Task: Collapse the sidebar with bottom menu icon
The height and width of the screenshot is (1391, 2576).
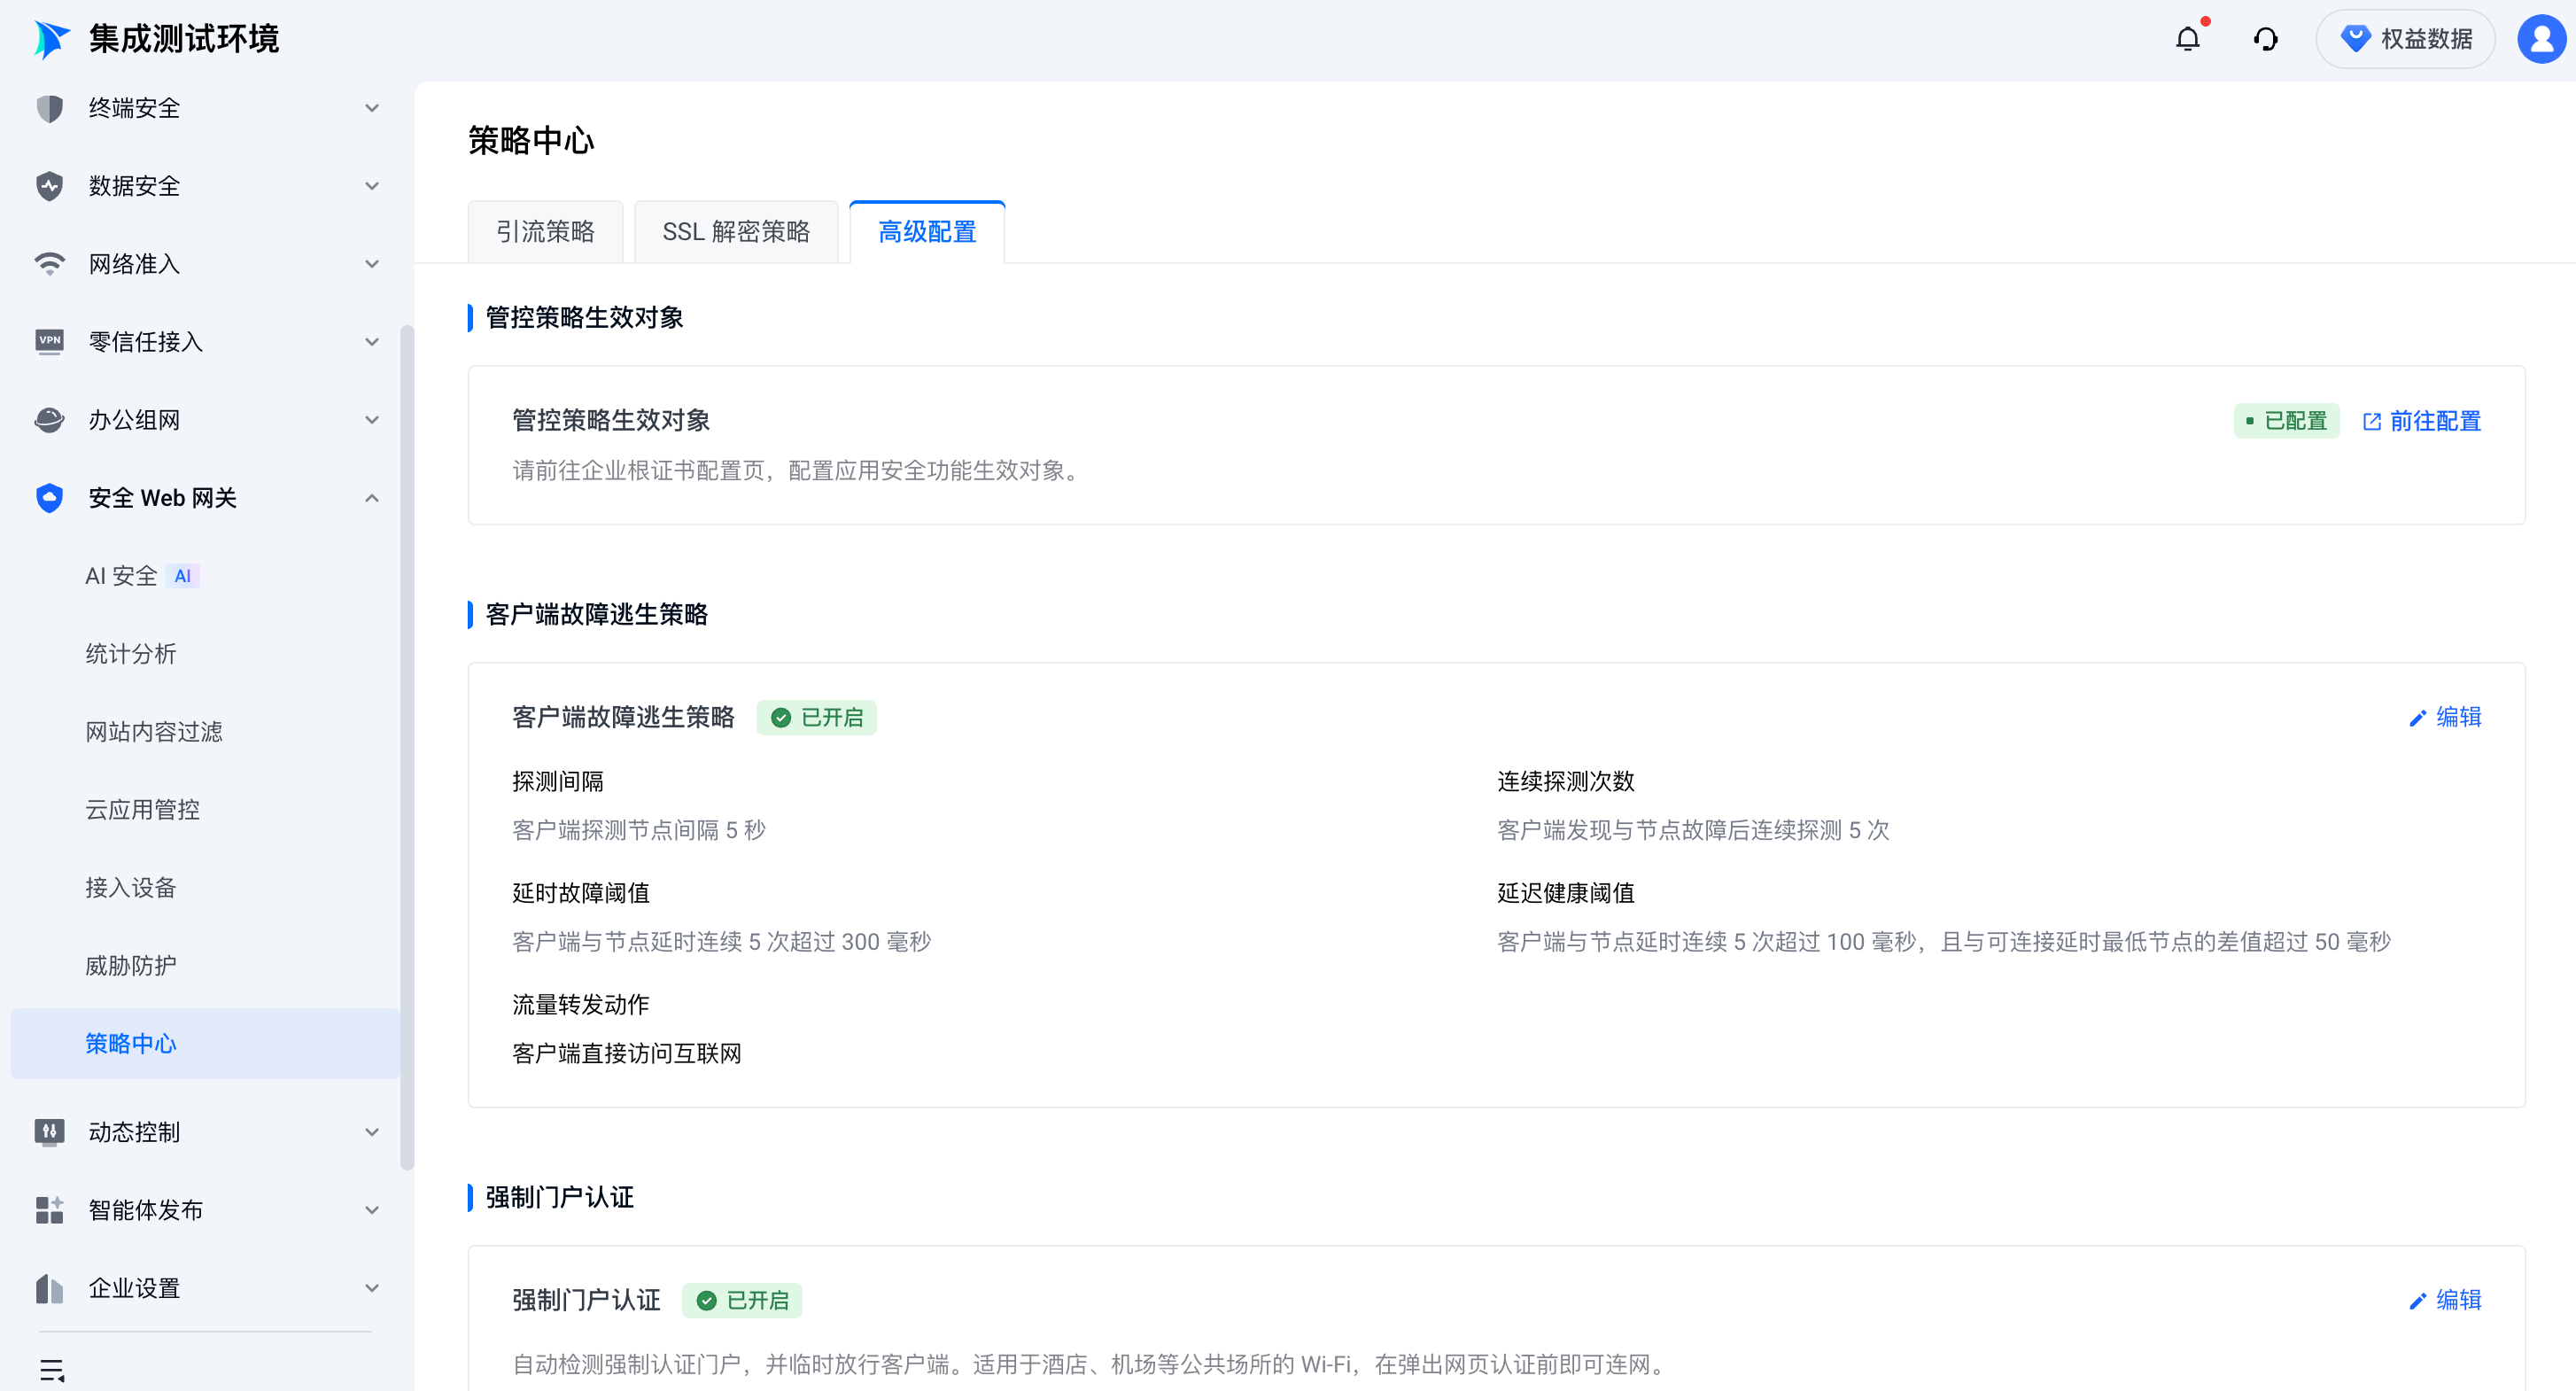Action: (52, 1369)
